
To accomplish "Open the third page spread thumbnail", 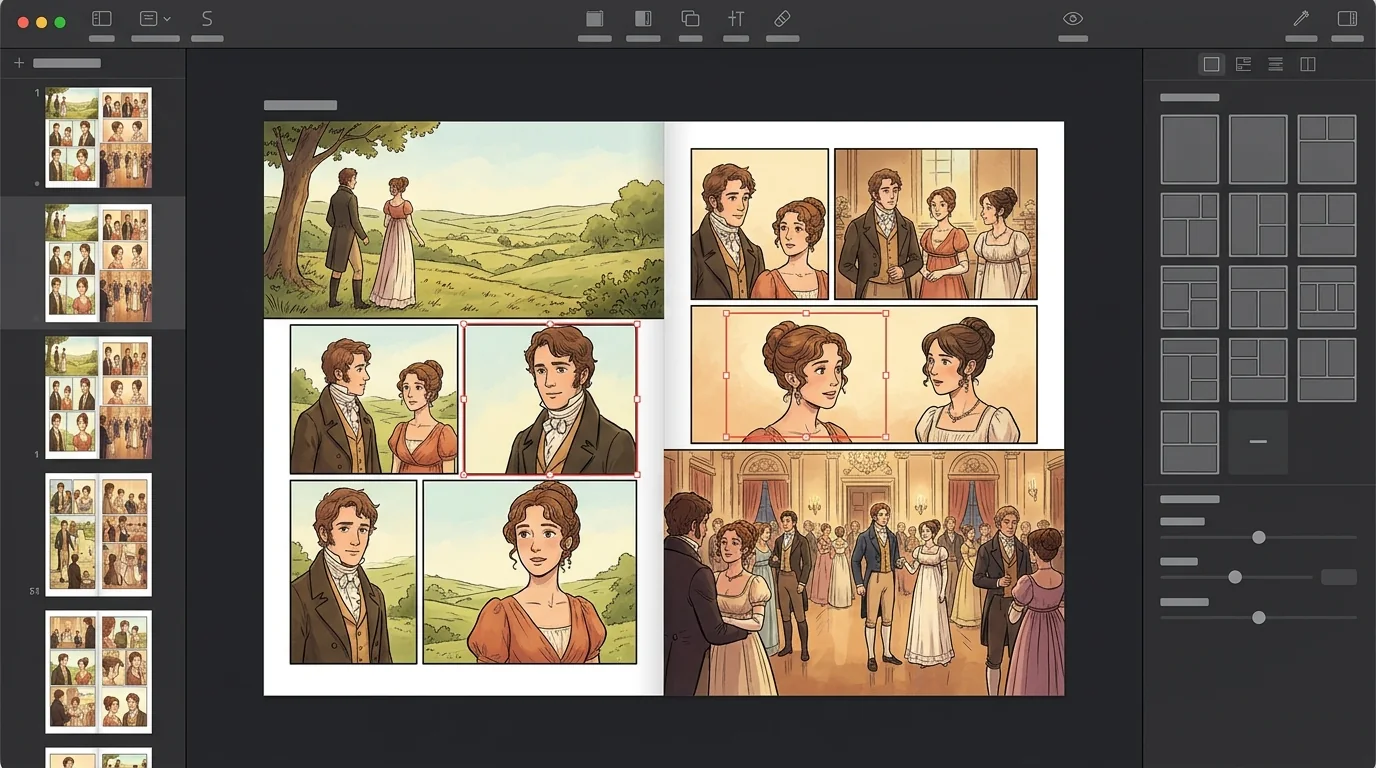I will click(x=98, y=398).
